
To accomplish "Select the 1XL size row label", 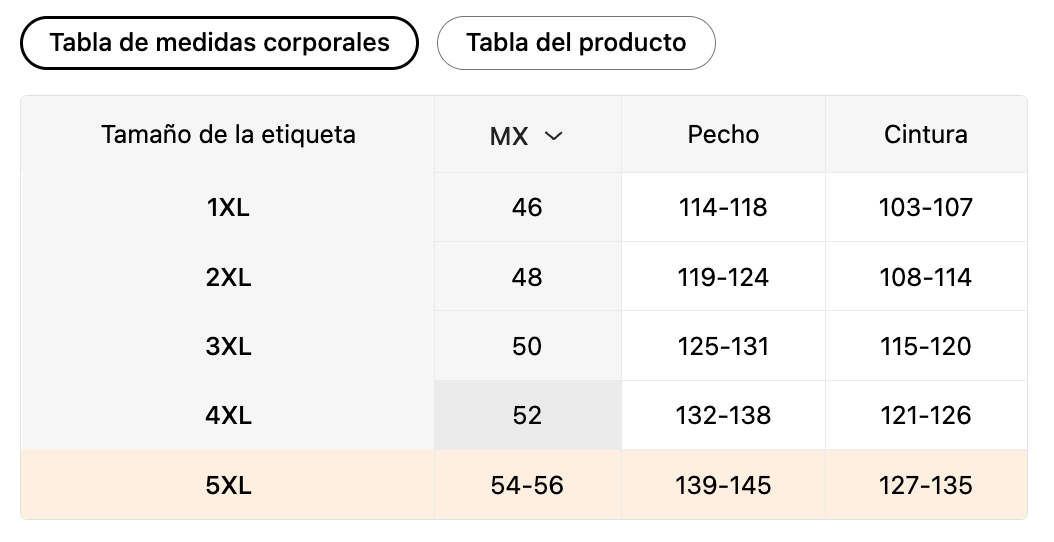I will click(228, 207).
